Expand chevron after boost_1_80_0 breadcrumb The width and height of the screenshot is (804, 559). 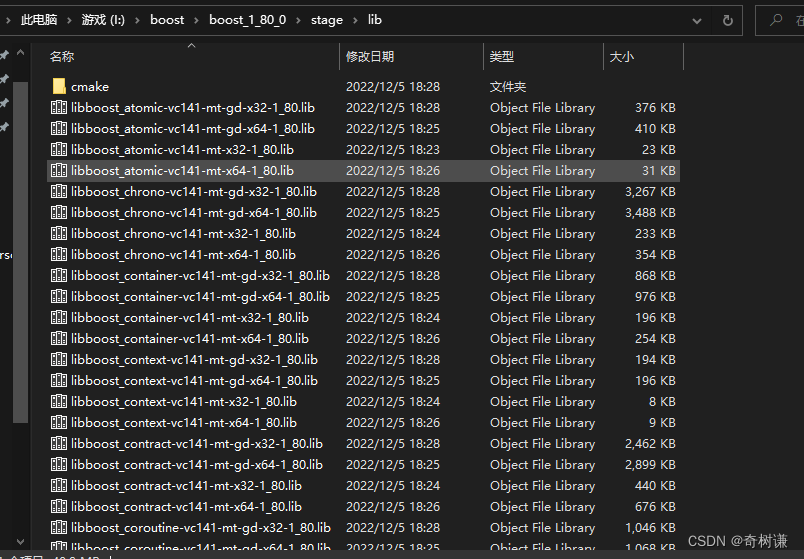(298, 21)
